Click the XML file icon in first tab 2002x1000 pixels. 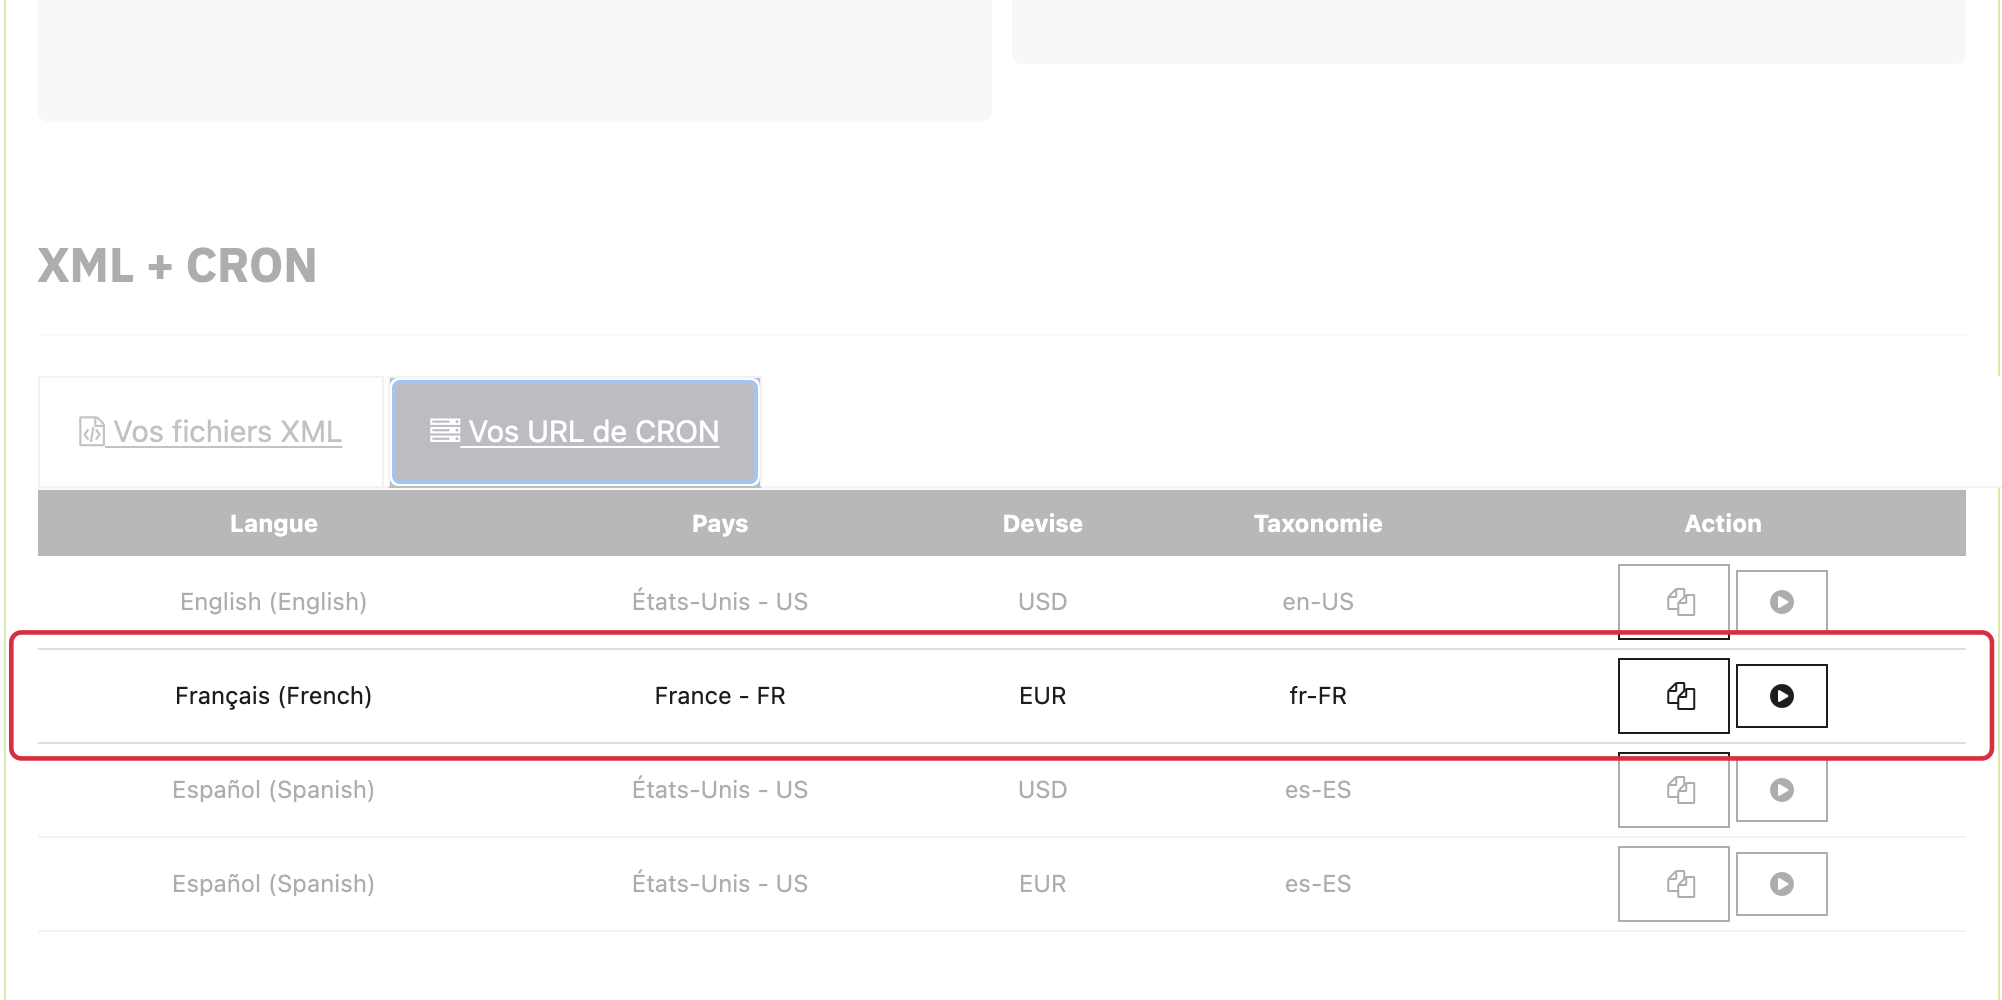pyautogui.click(x=92, y=431)
